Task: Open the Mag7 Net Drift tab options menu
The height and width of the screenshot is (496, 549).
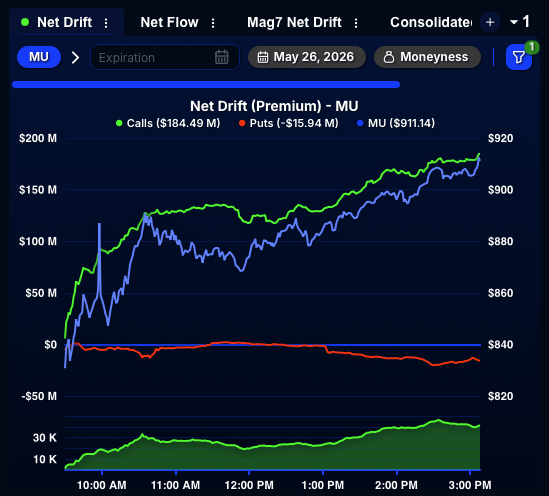Action: (356, 23)
